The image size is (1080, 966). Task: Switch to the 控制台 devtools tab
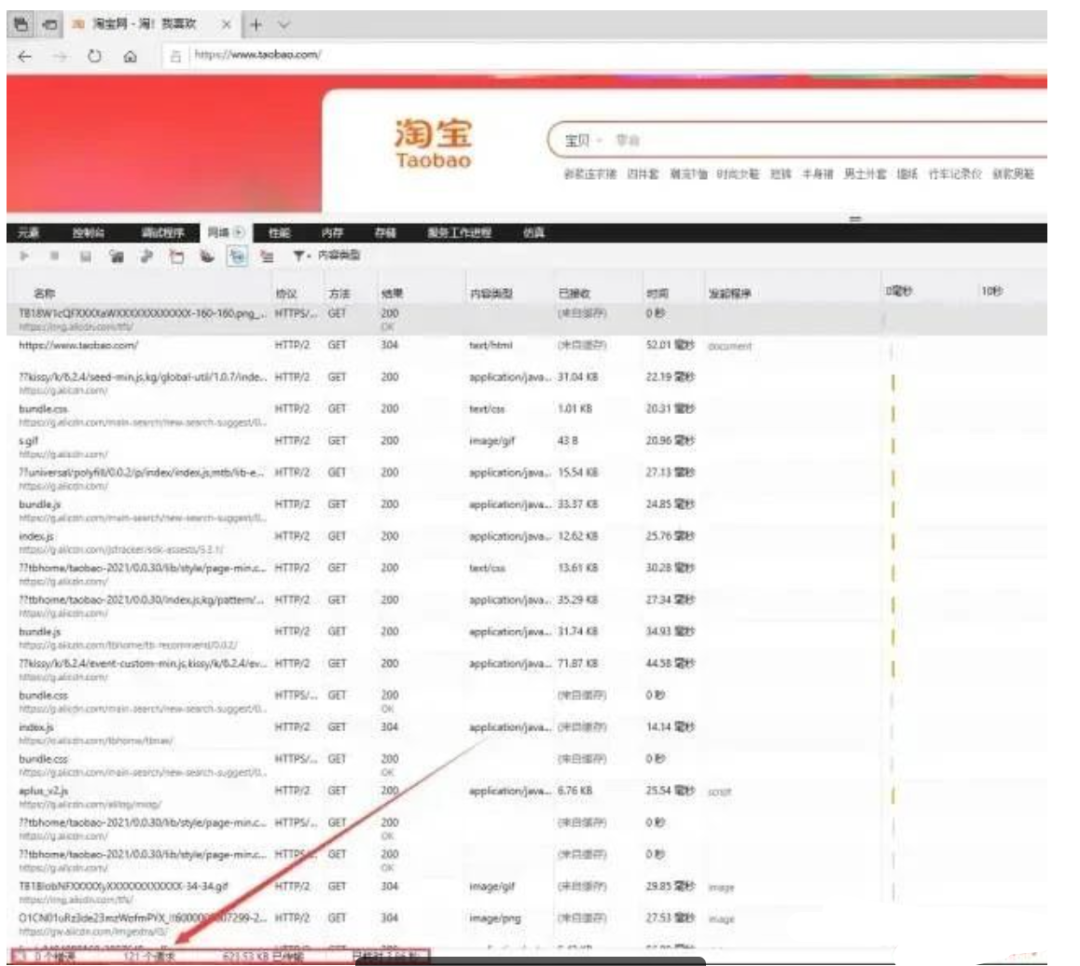tap(88, 233)
